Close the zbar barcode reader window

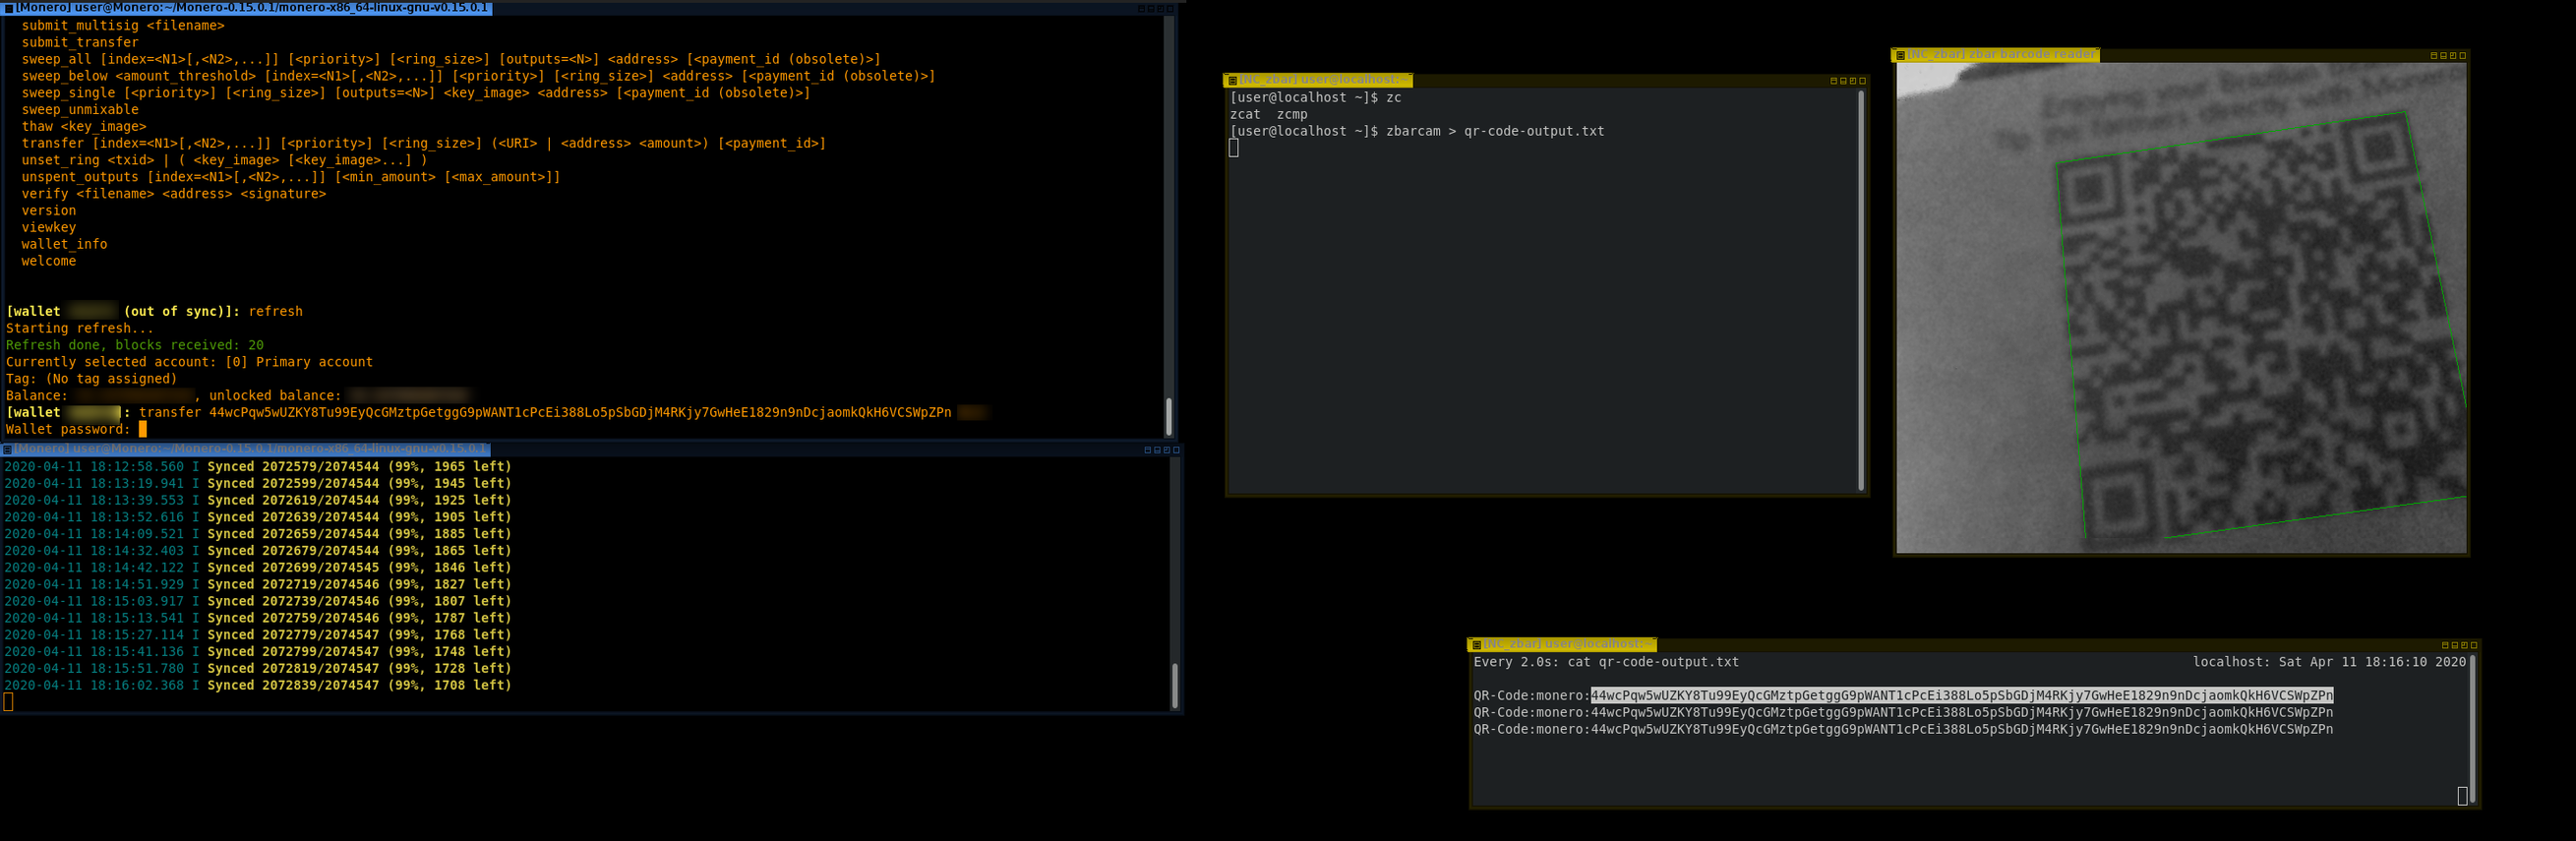(x=2462, y=56)
